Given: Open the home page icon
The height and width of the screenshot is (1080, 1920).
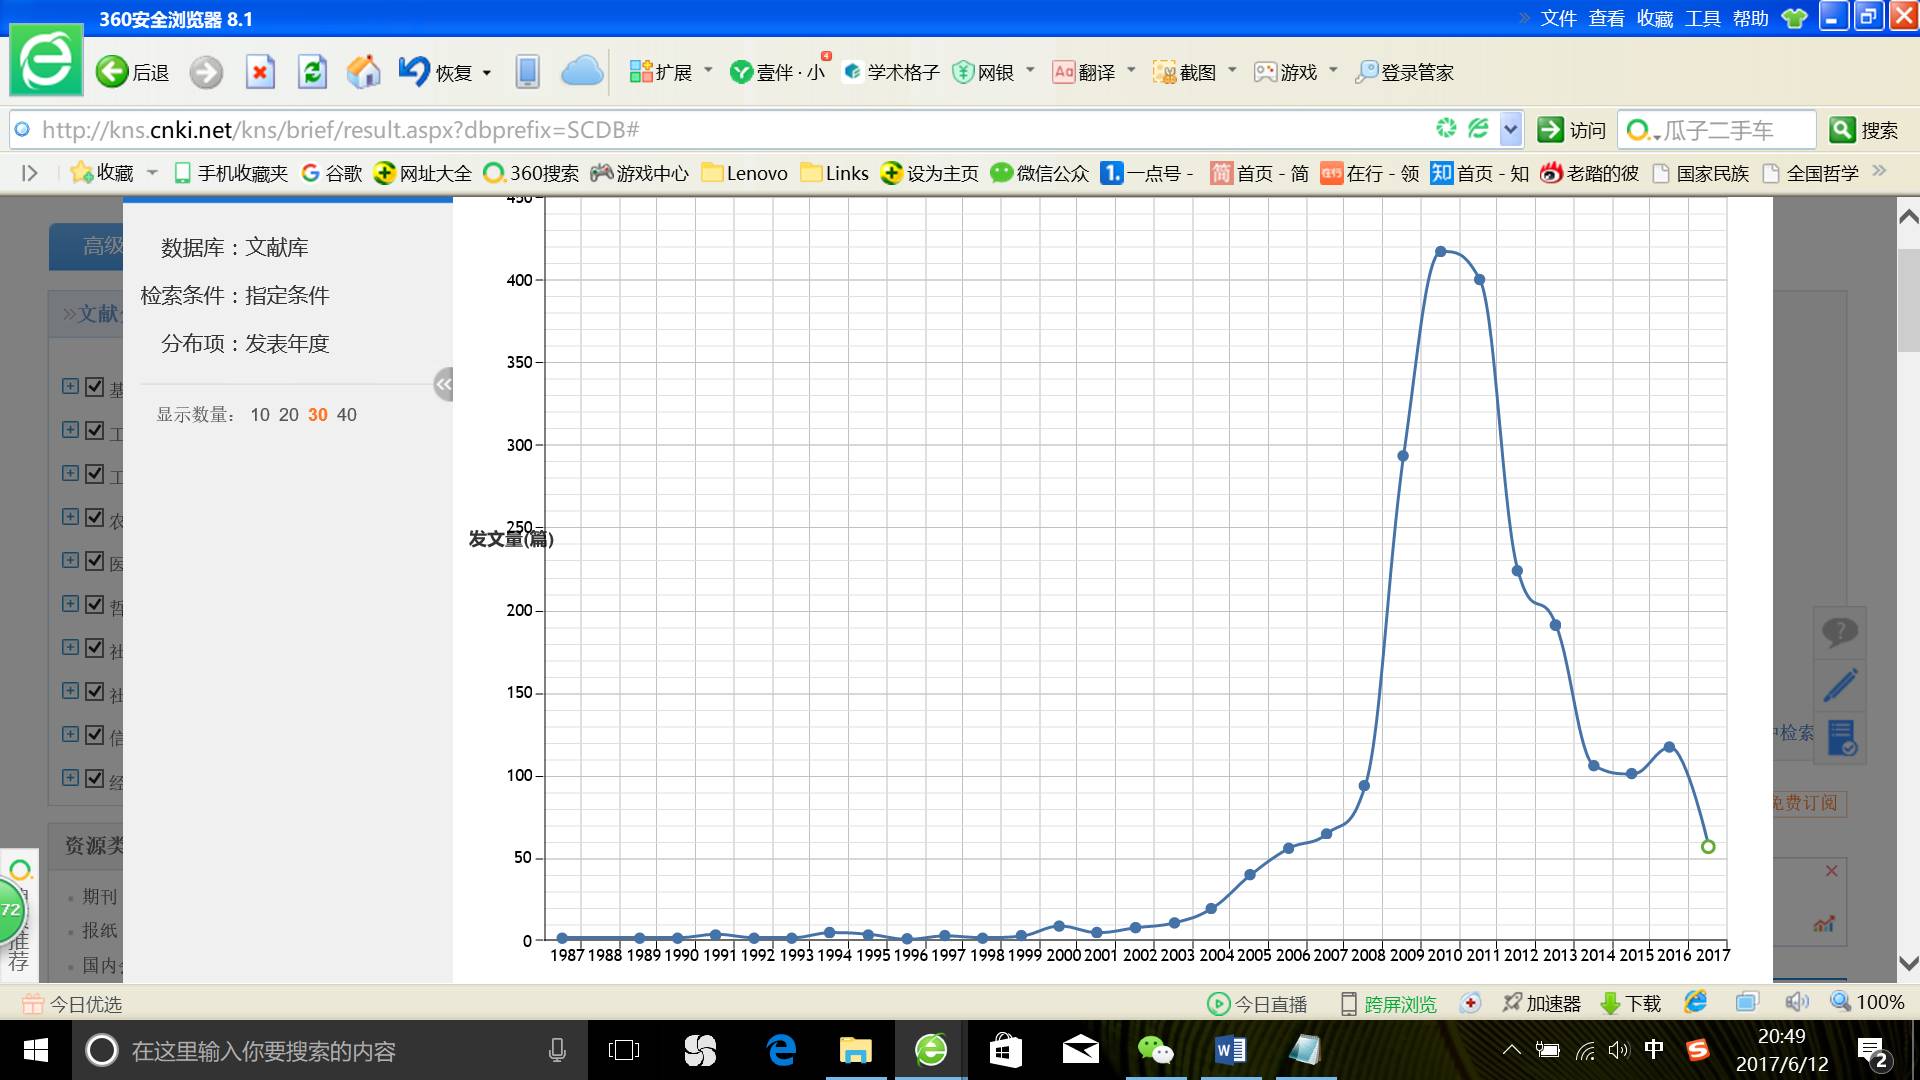Looking at the screenshot, I should 363,72.
